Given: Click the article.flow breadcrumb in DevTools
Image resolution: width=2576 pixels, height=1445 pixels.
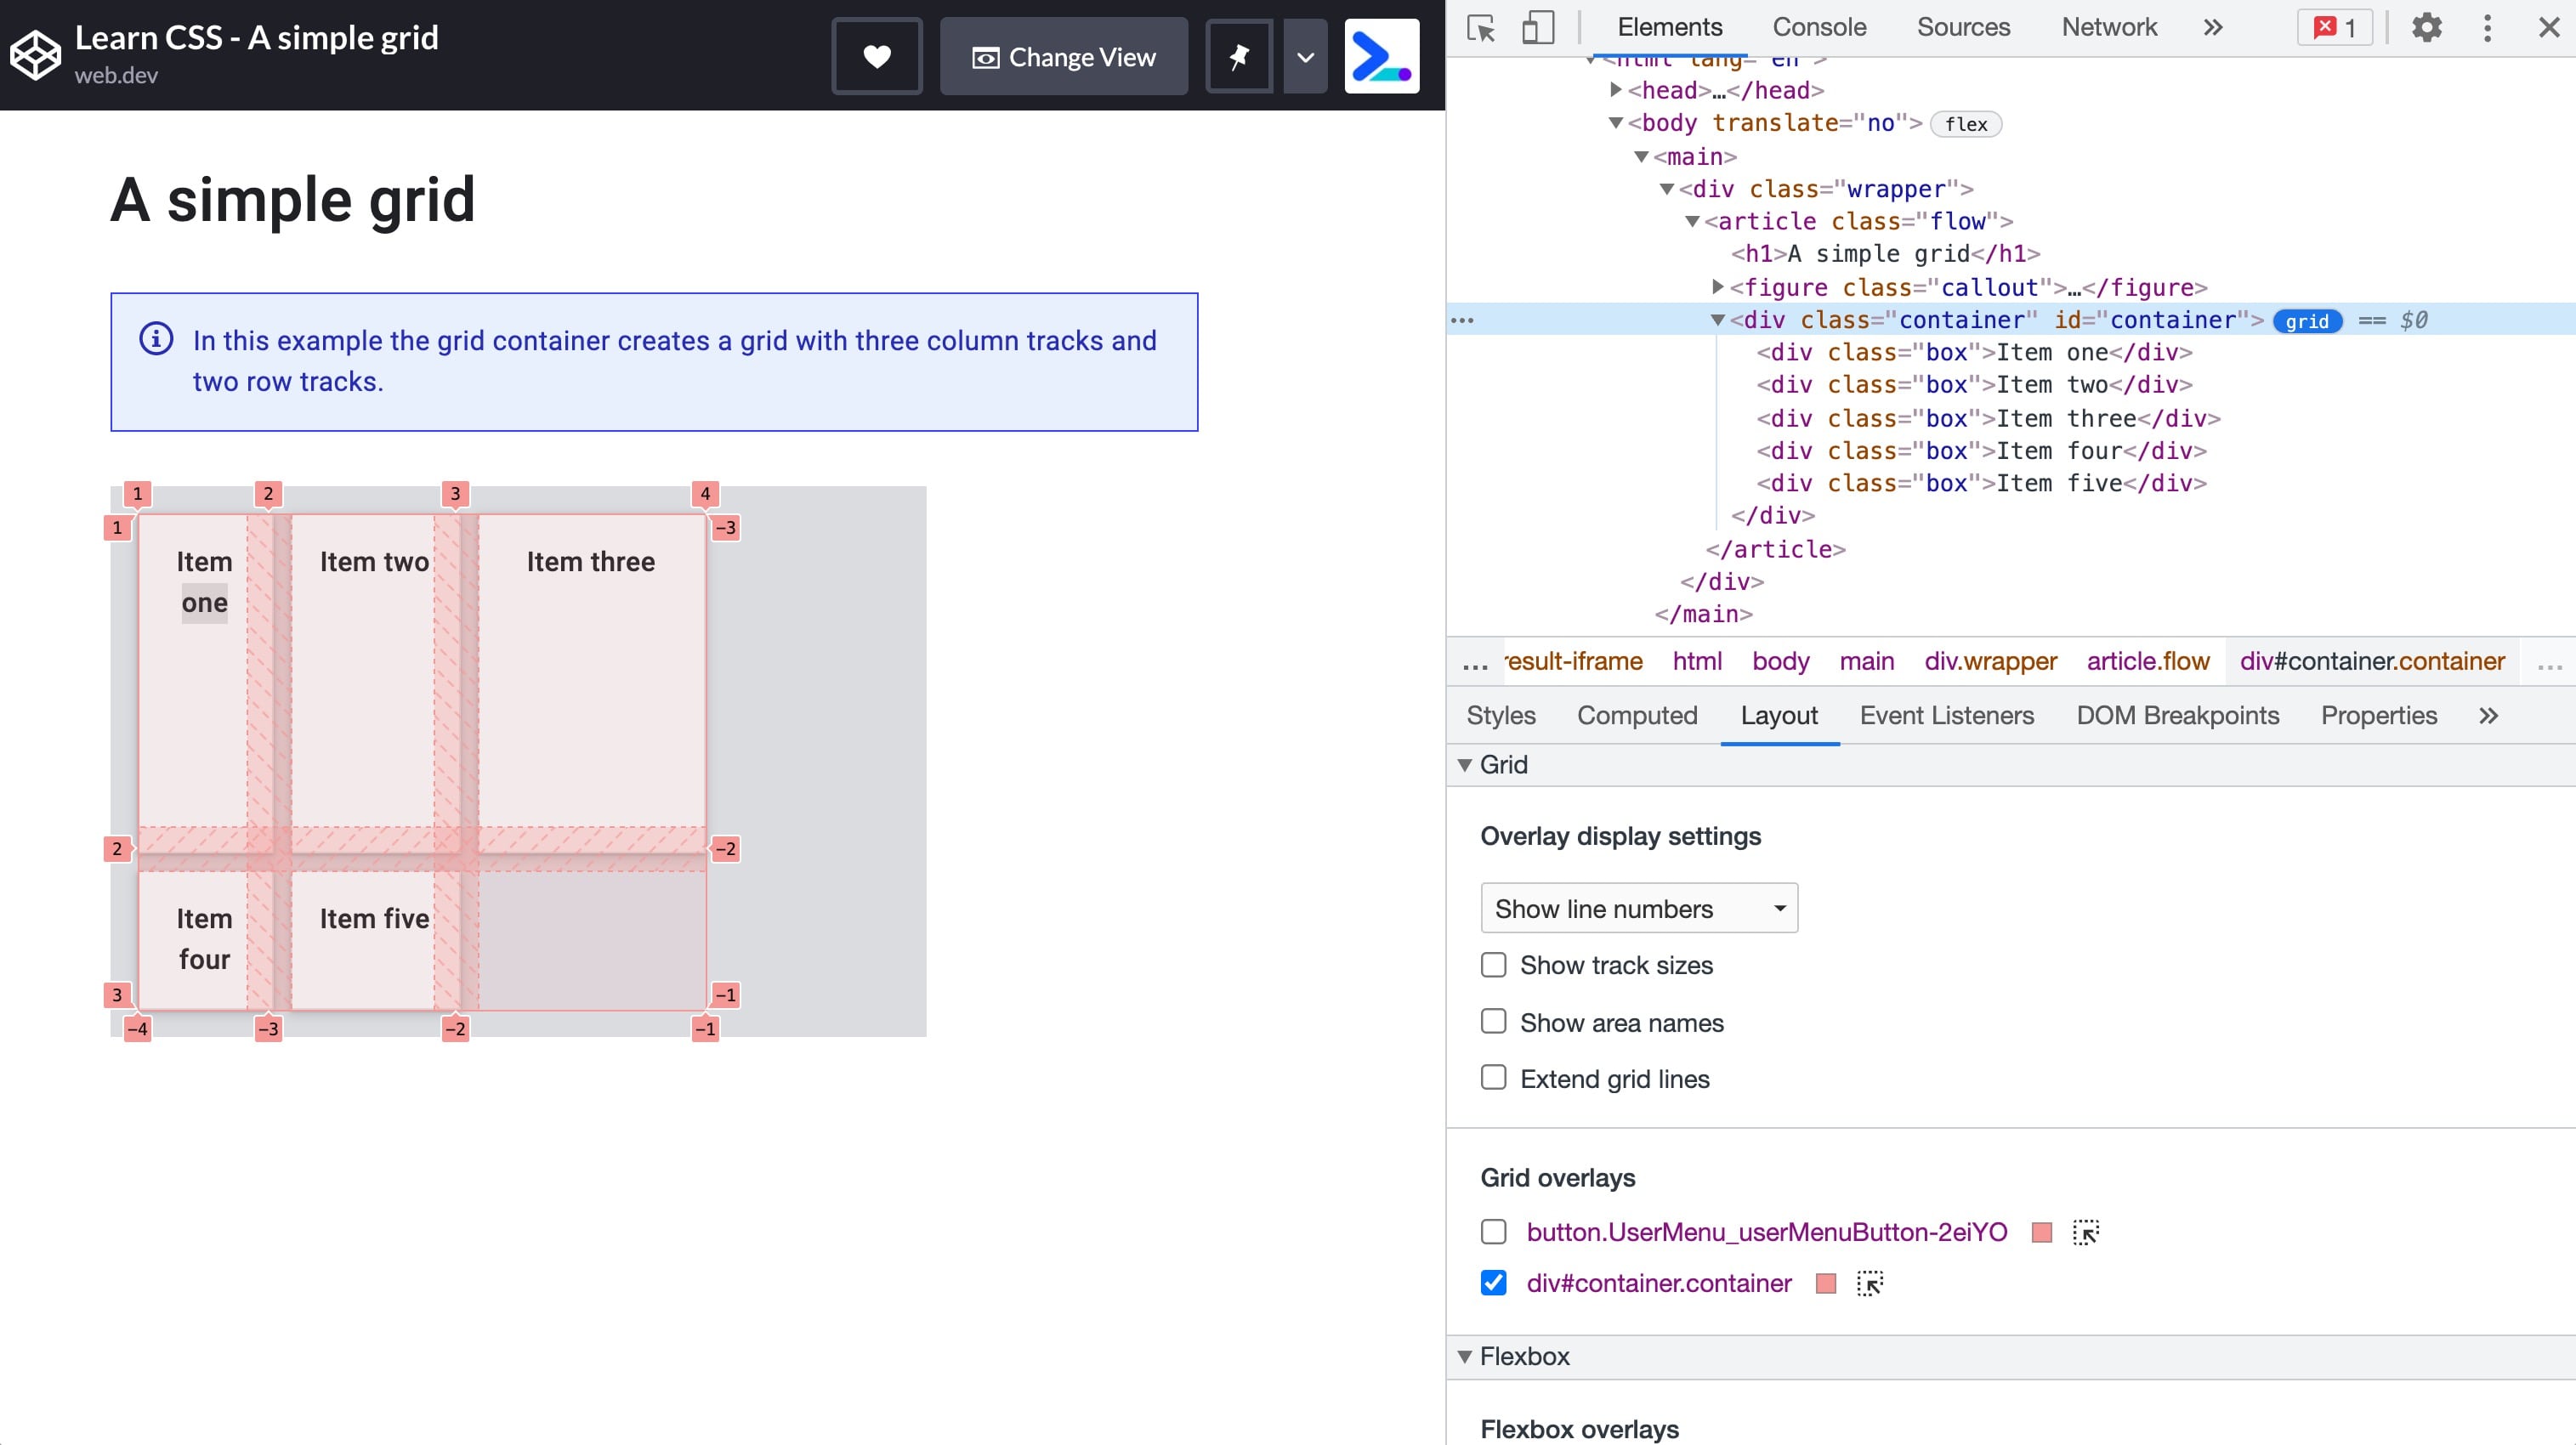Looking at the screenshot, I should pyautogui.click(x=2148, y=660).
